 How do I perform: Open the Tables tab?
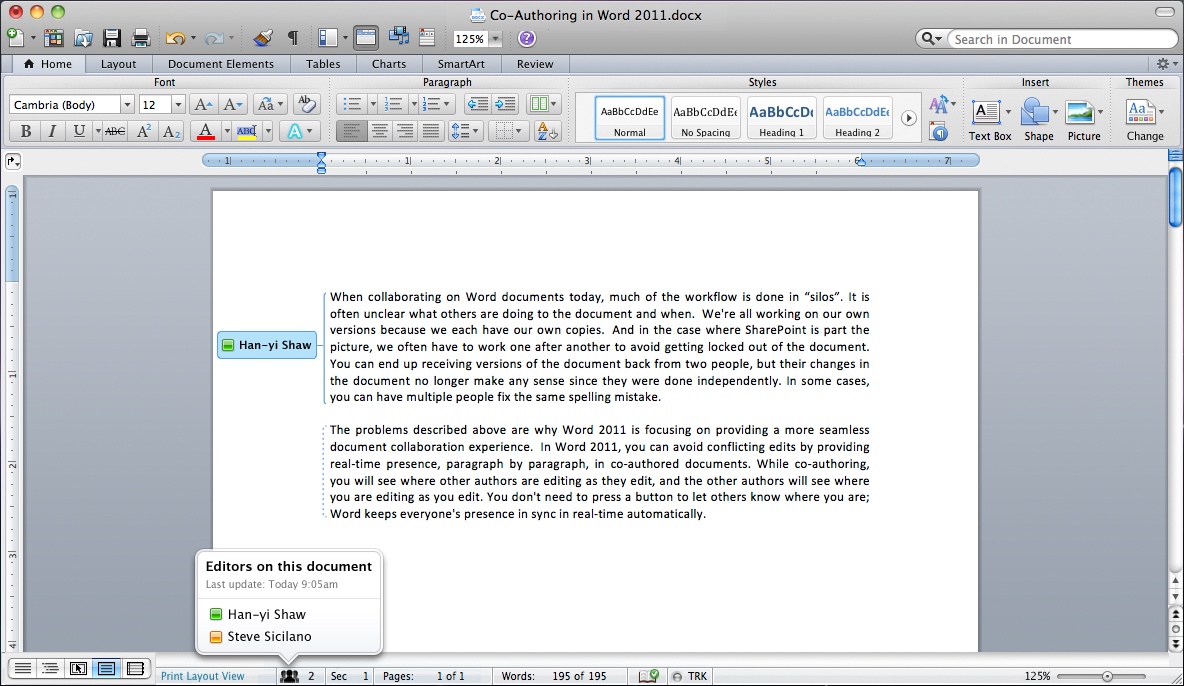(x=323, y=64)
